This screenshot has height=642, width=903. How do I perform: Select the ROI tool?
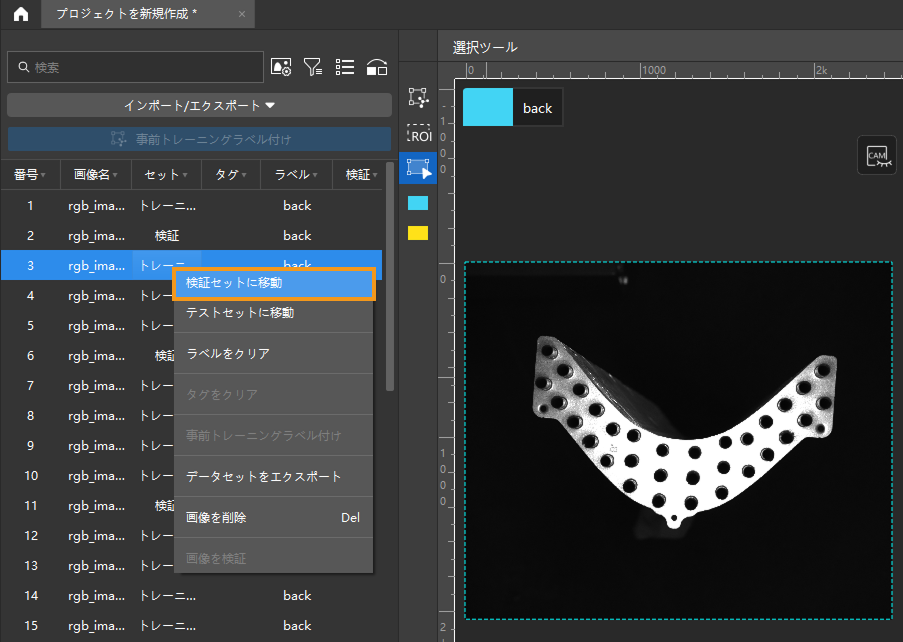(x=418, y=134)
